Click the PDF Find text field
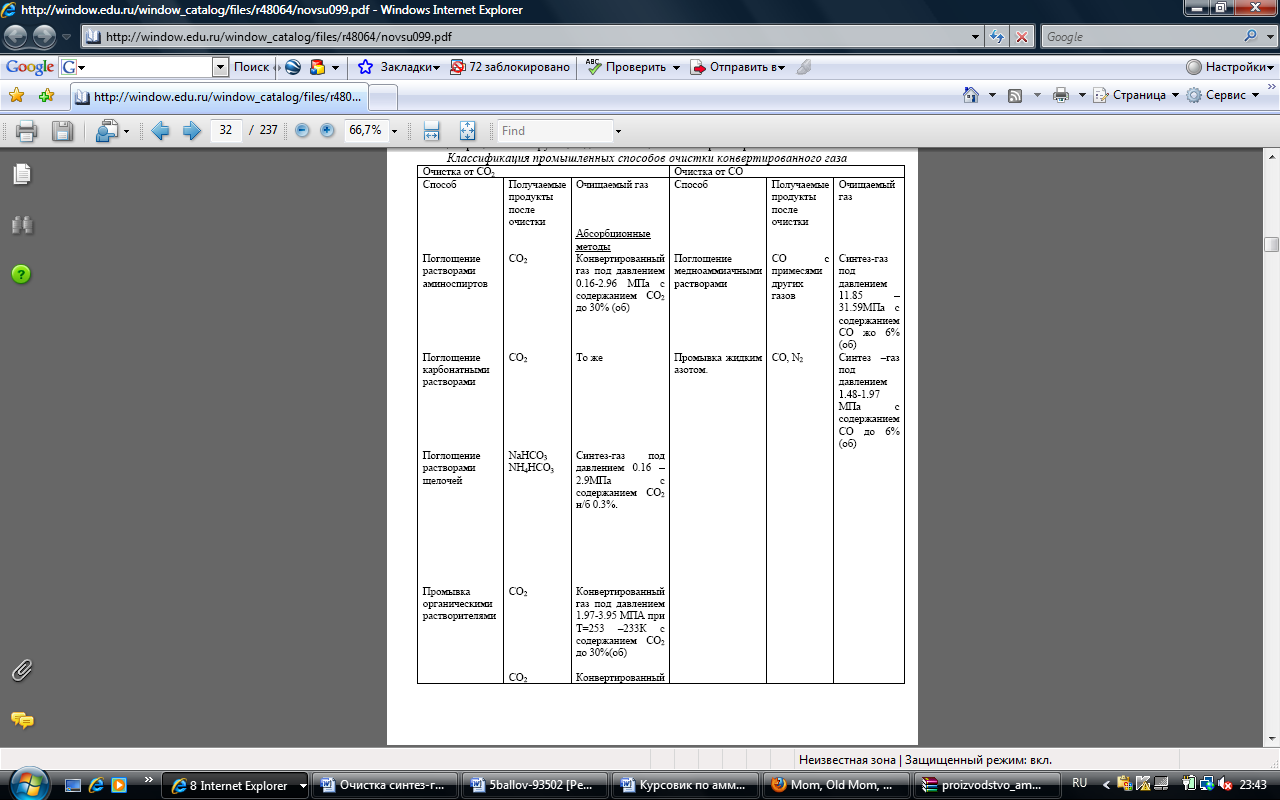 [555, 131]
